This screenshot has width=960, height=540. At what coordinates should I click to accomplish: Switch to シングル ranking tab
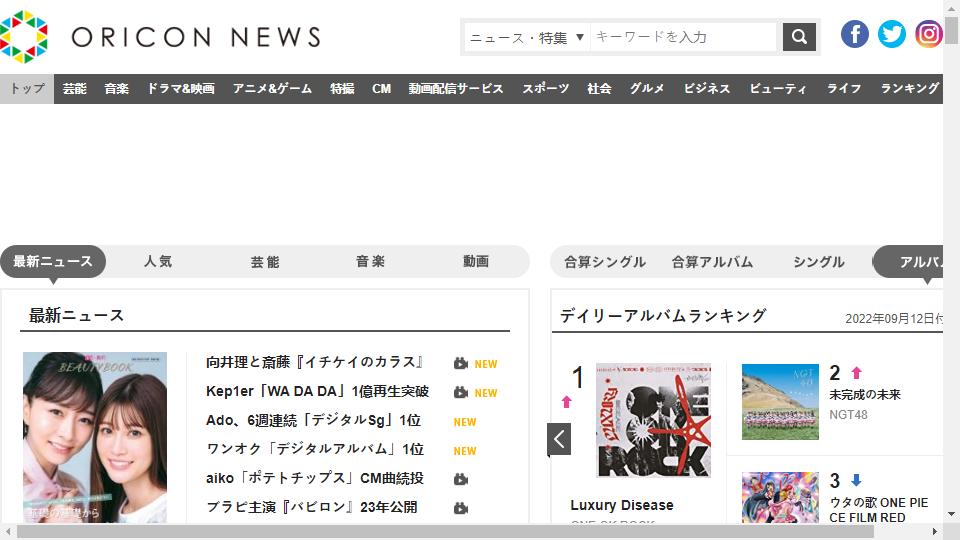click(x=819, y=262)
